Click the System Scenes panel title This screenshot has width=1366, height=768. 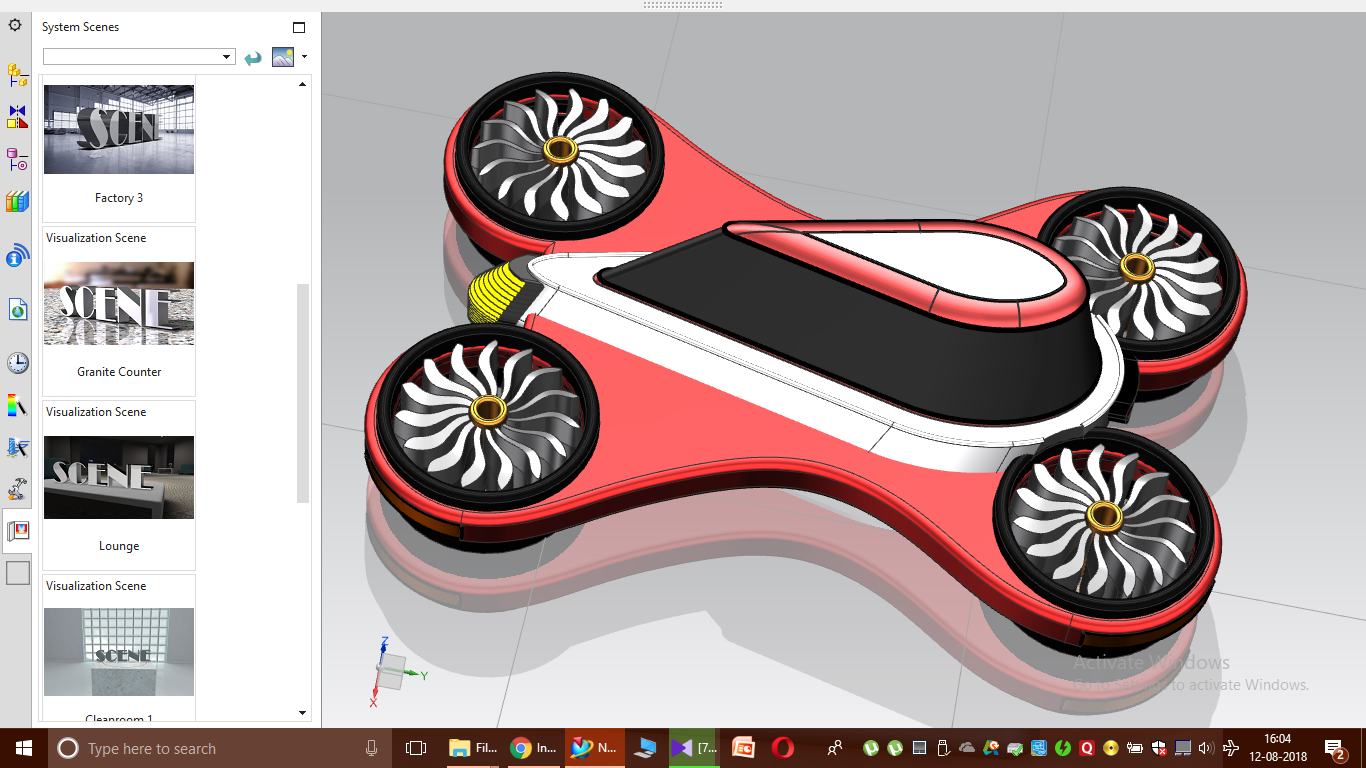click(80, 27)
